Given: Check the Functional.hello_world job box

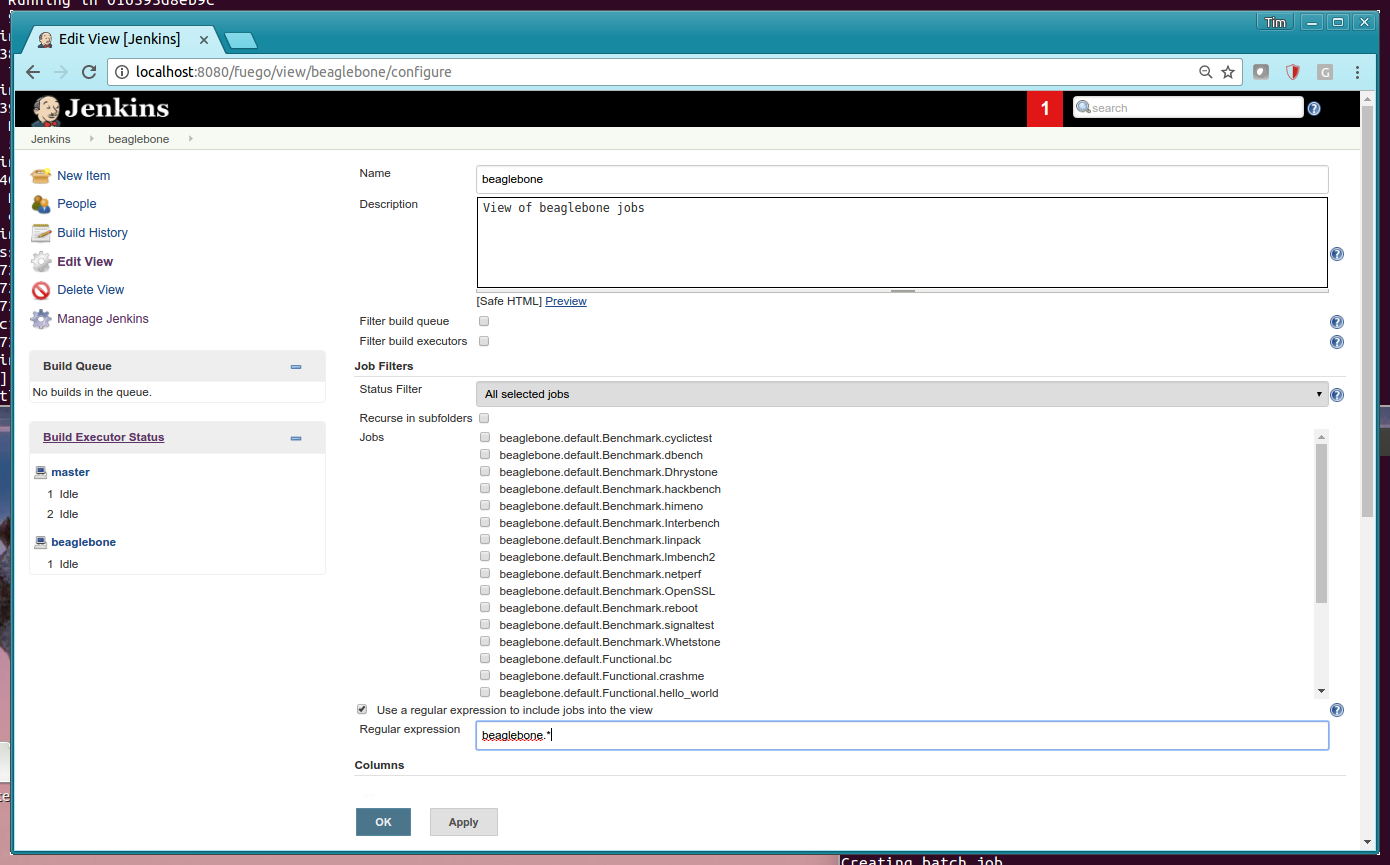Looking at the screenshot, I should pyautogui.click(x=485, y=692).
